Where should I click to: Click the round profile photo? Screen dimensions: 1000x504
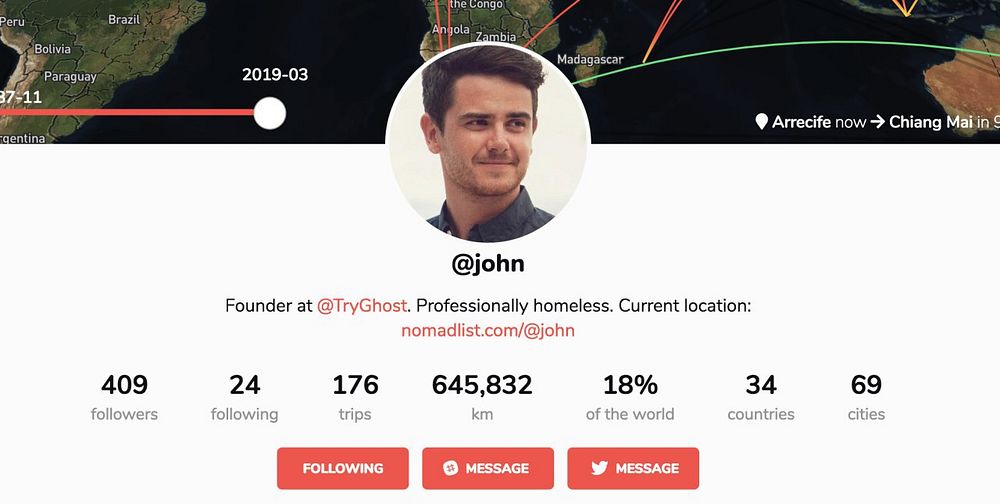(488, 142)
